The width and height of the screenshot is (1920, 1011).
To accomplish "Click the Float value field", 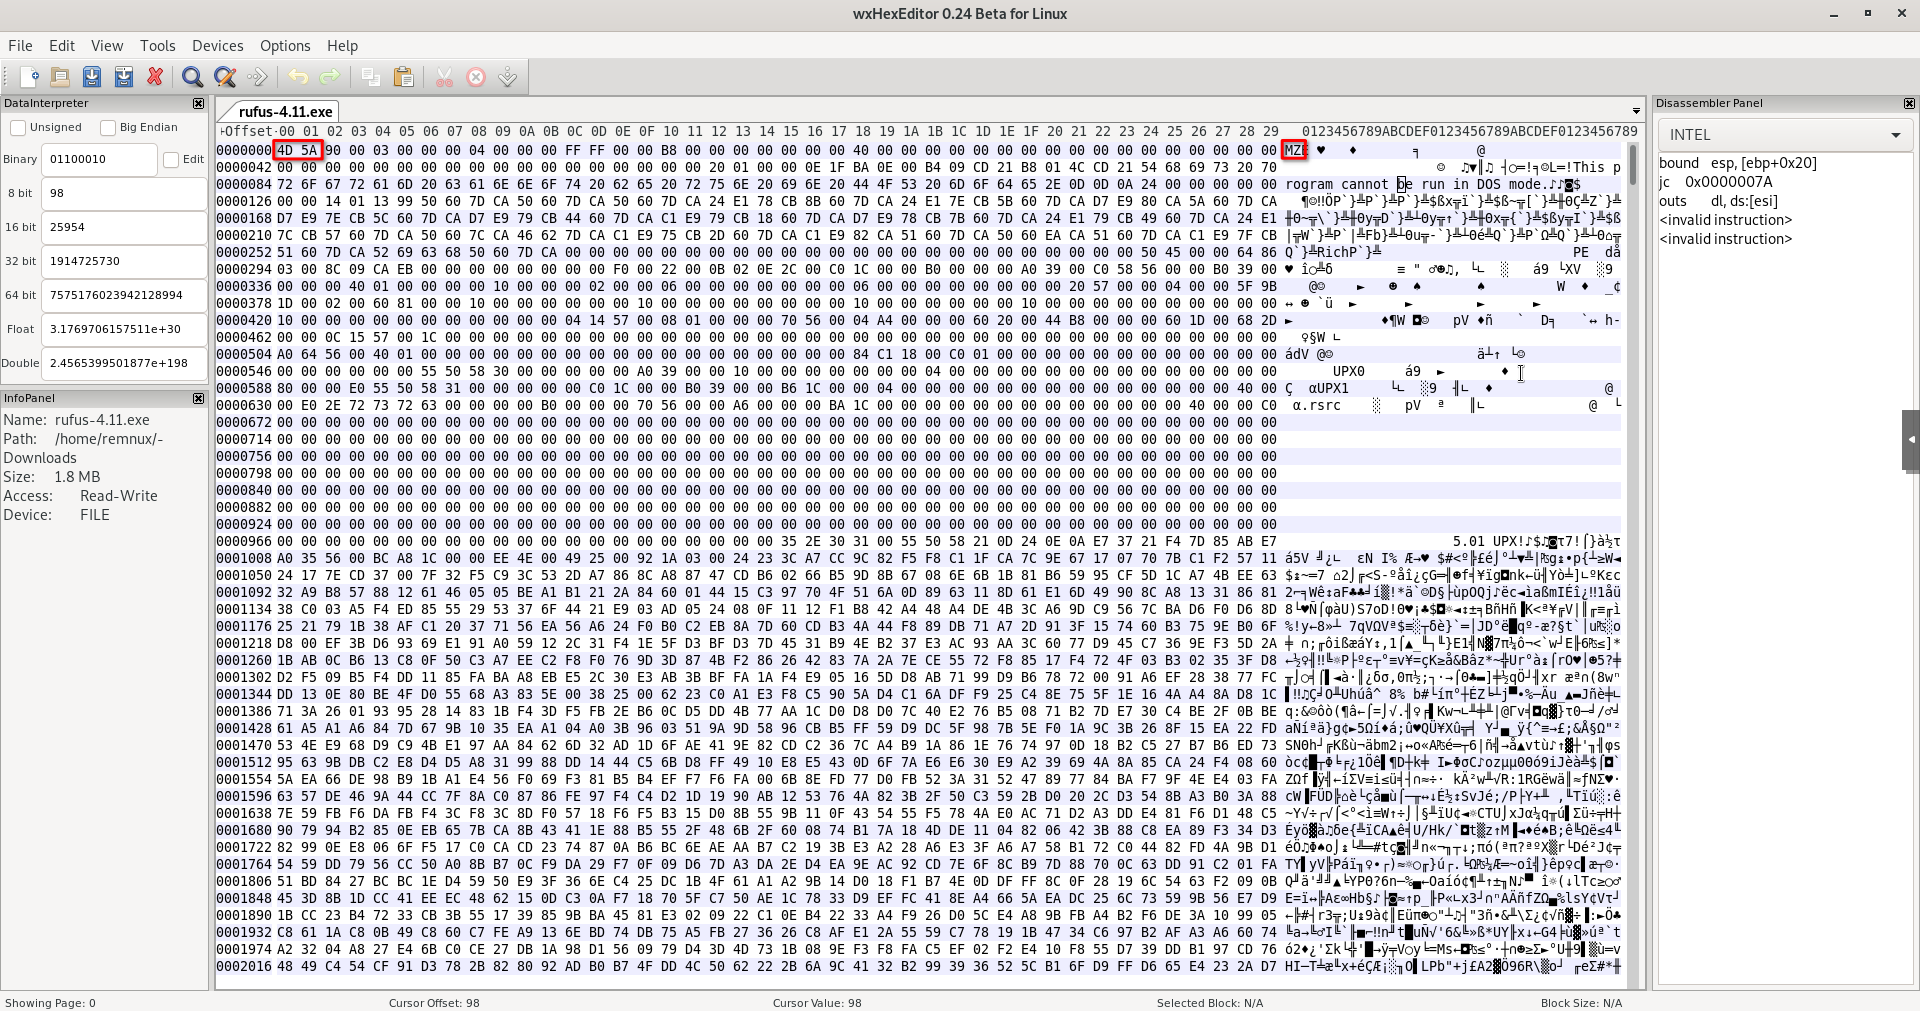I will [124, 329].
